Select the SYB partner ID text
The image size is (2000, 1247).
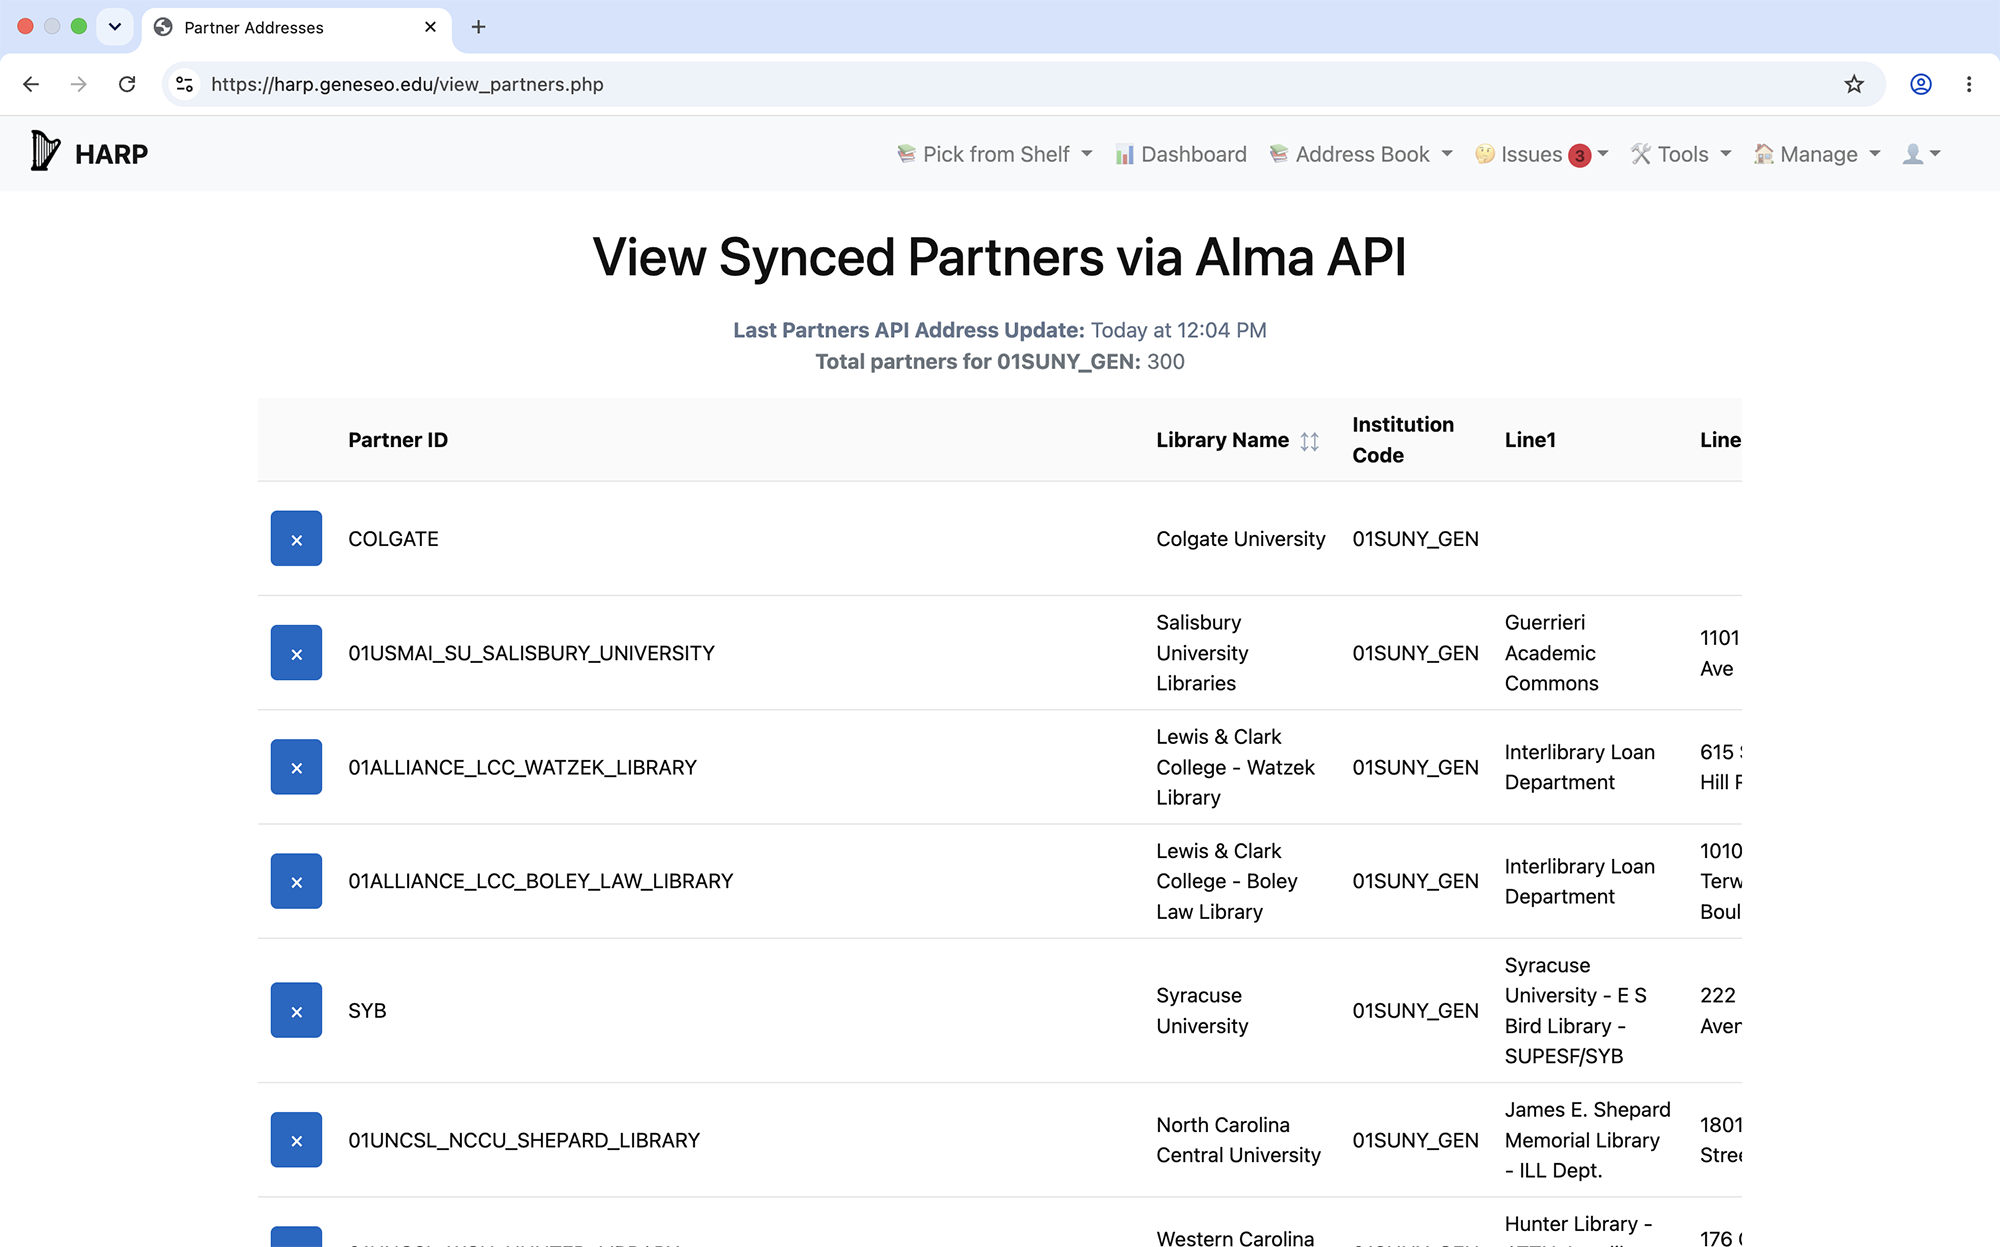point(367,1011)
